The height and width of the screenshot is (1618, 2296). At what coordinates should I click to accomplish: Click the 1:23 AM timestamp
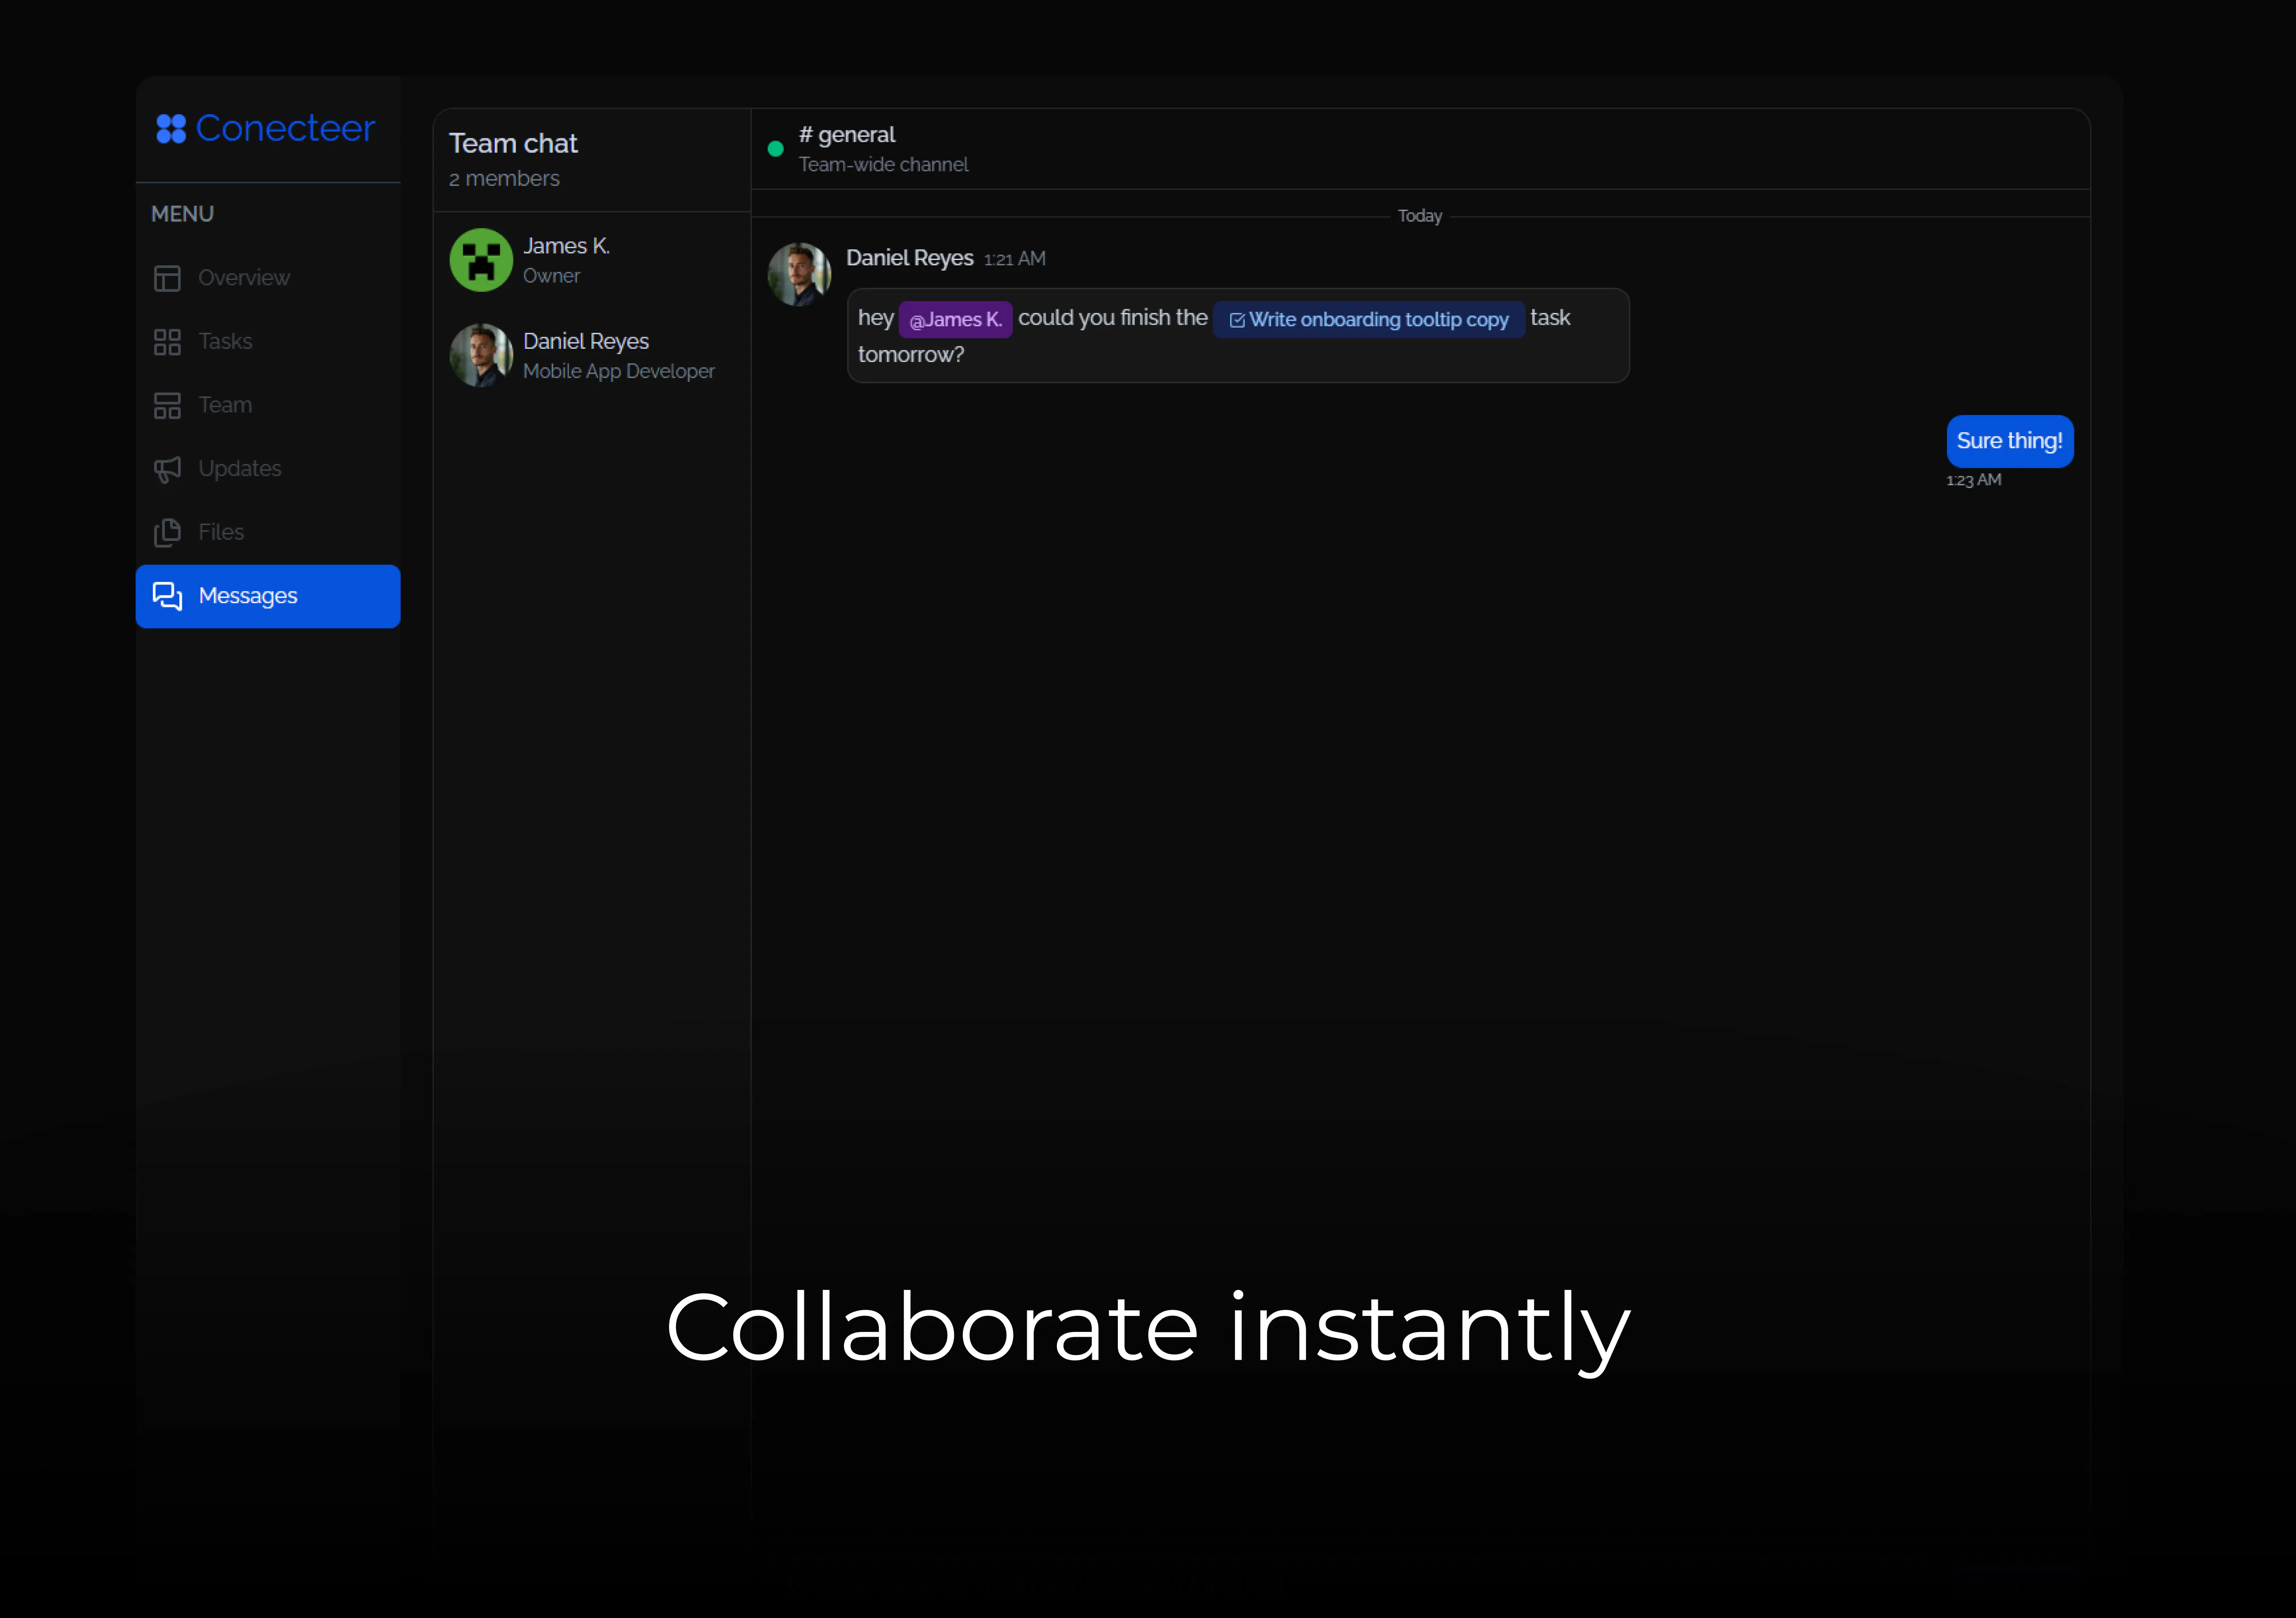1974,481
